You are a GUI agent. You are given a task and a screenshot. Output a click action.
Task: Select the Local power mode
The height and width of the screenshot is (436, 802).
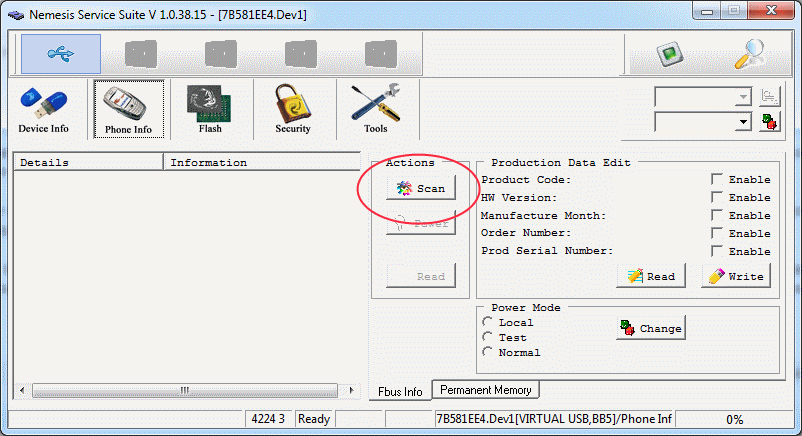point(487,322)
